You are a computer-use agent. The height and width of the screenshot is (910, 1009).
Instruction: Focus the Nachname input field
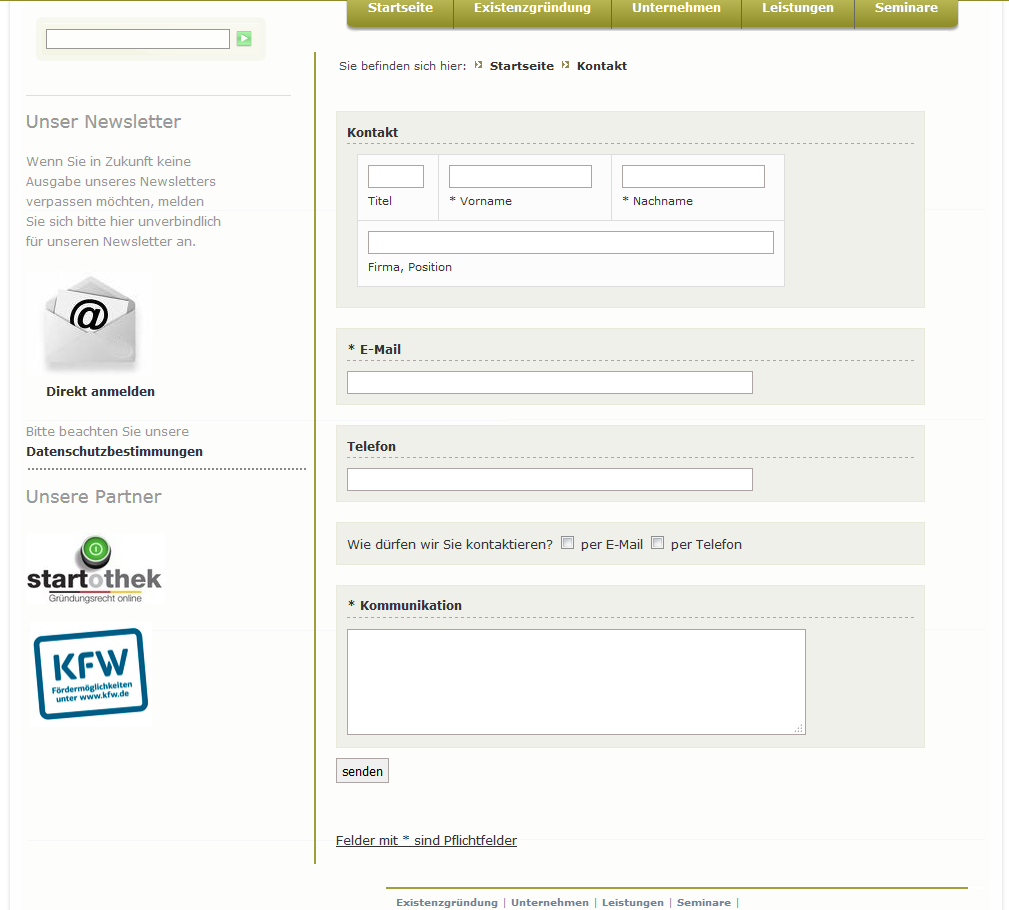click(693, 176)
